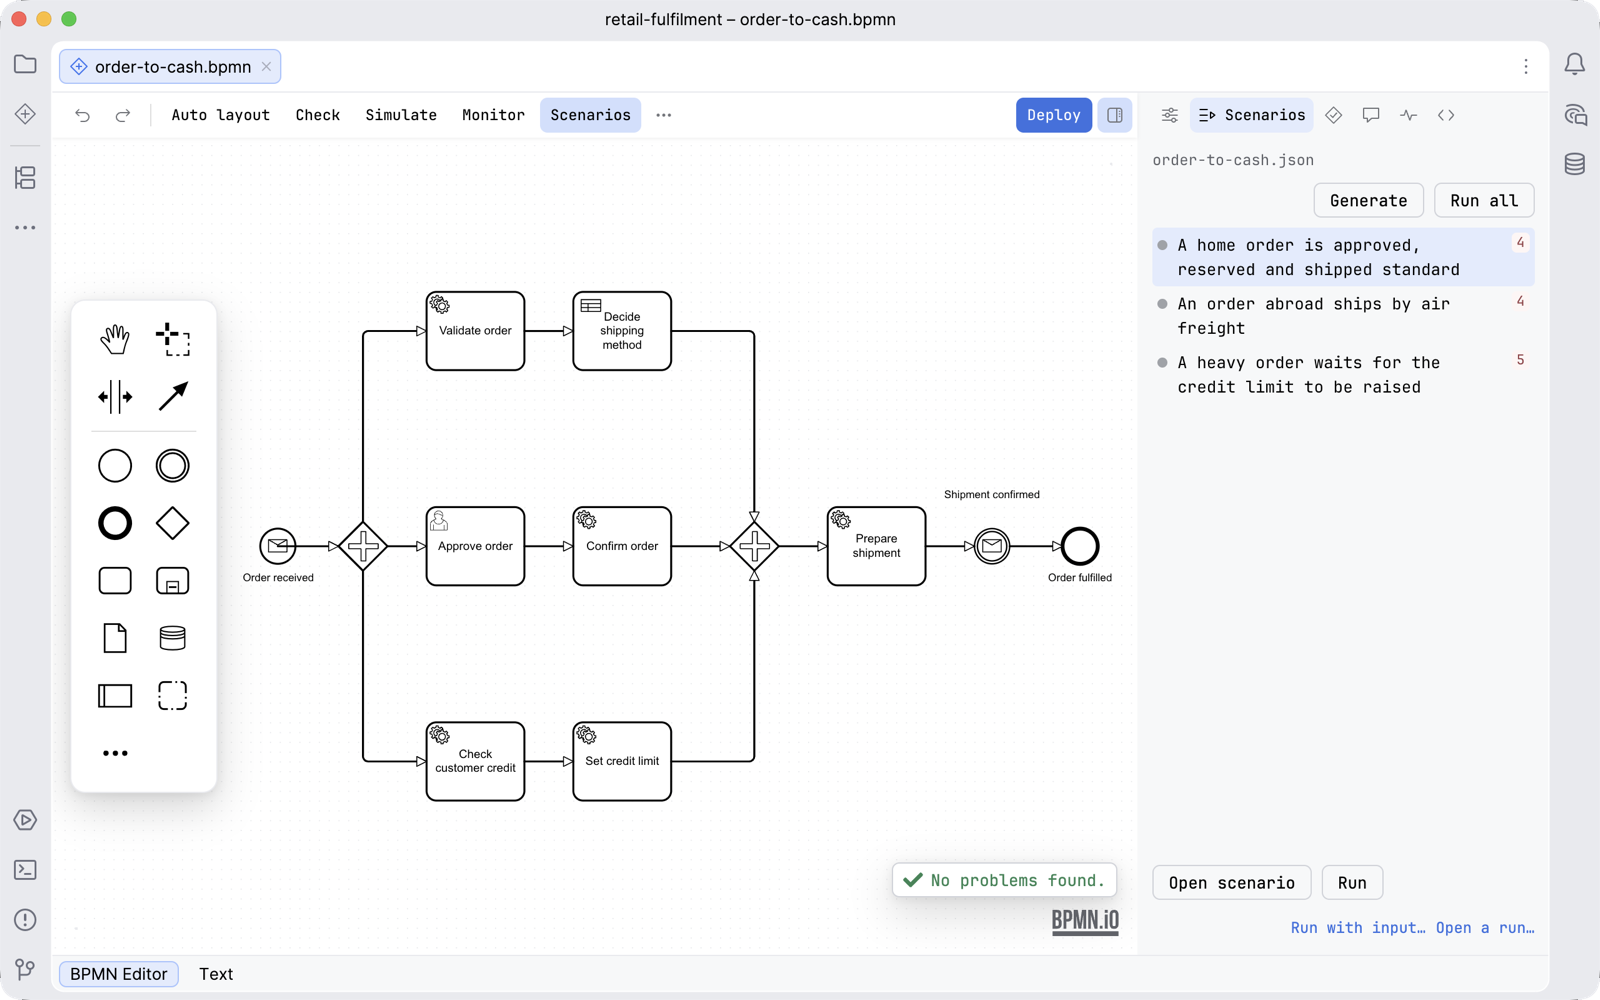The height and width of the screenshot is (1000, 1600).
Task: Add a data store from the palette
Action: point(173,638)
